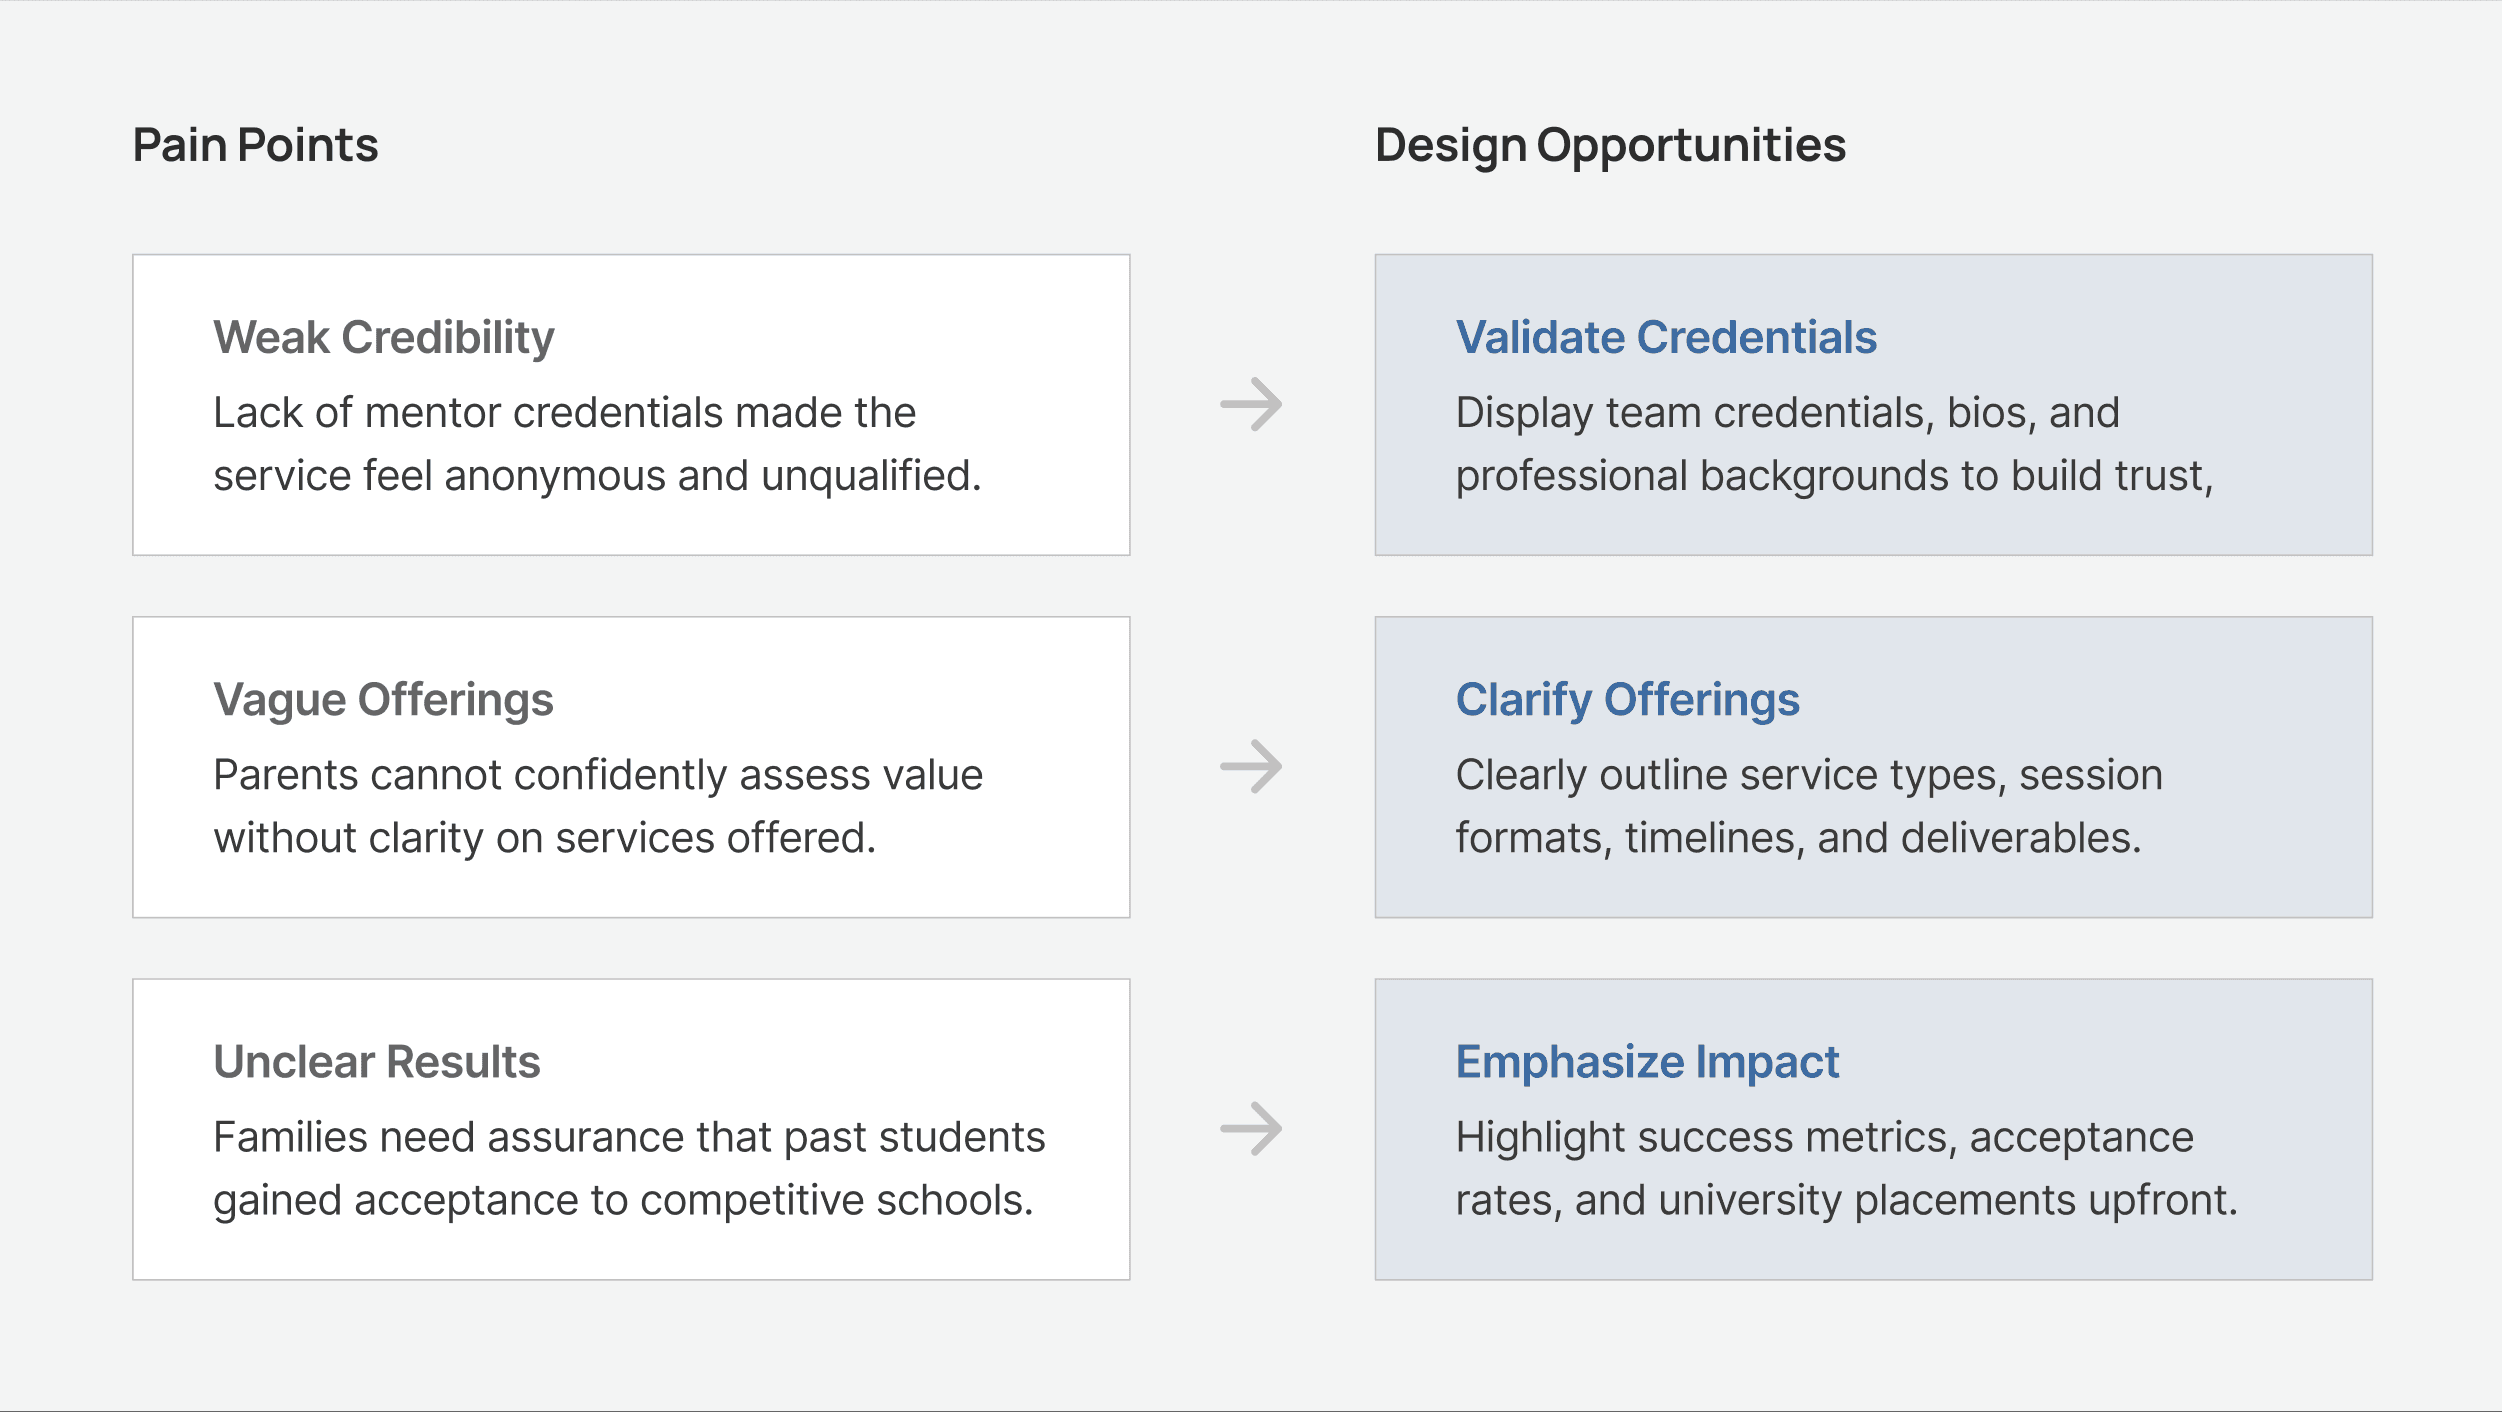
Task: Open the Emphasize Impact blue heading
Action: [x=1647, y=1061]
